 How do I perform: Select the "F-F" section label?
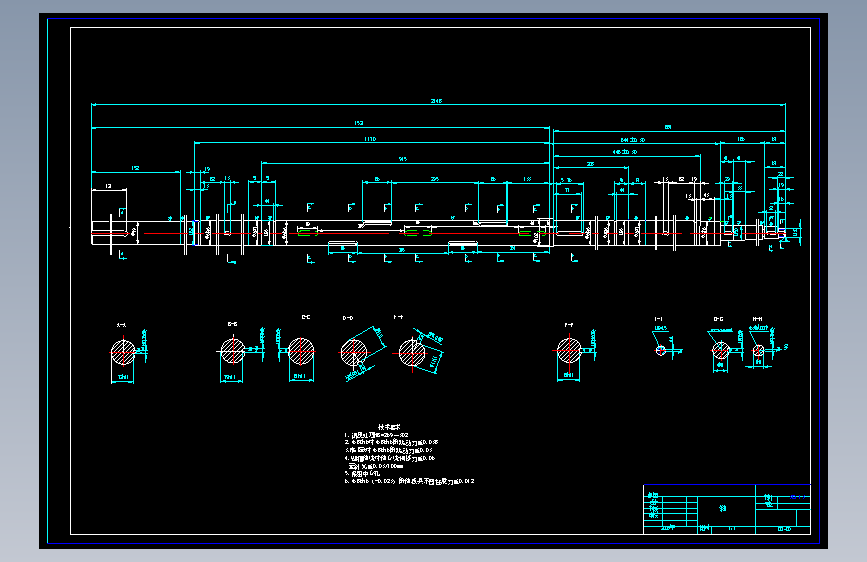pos(568,325)
